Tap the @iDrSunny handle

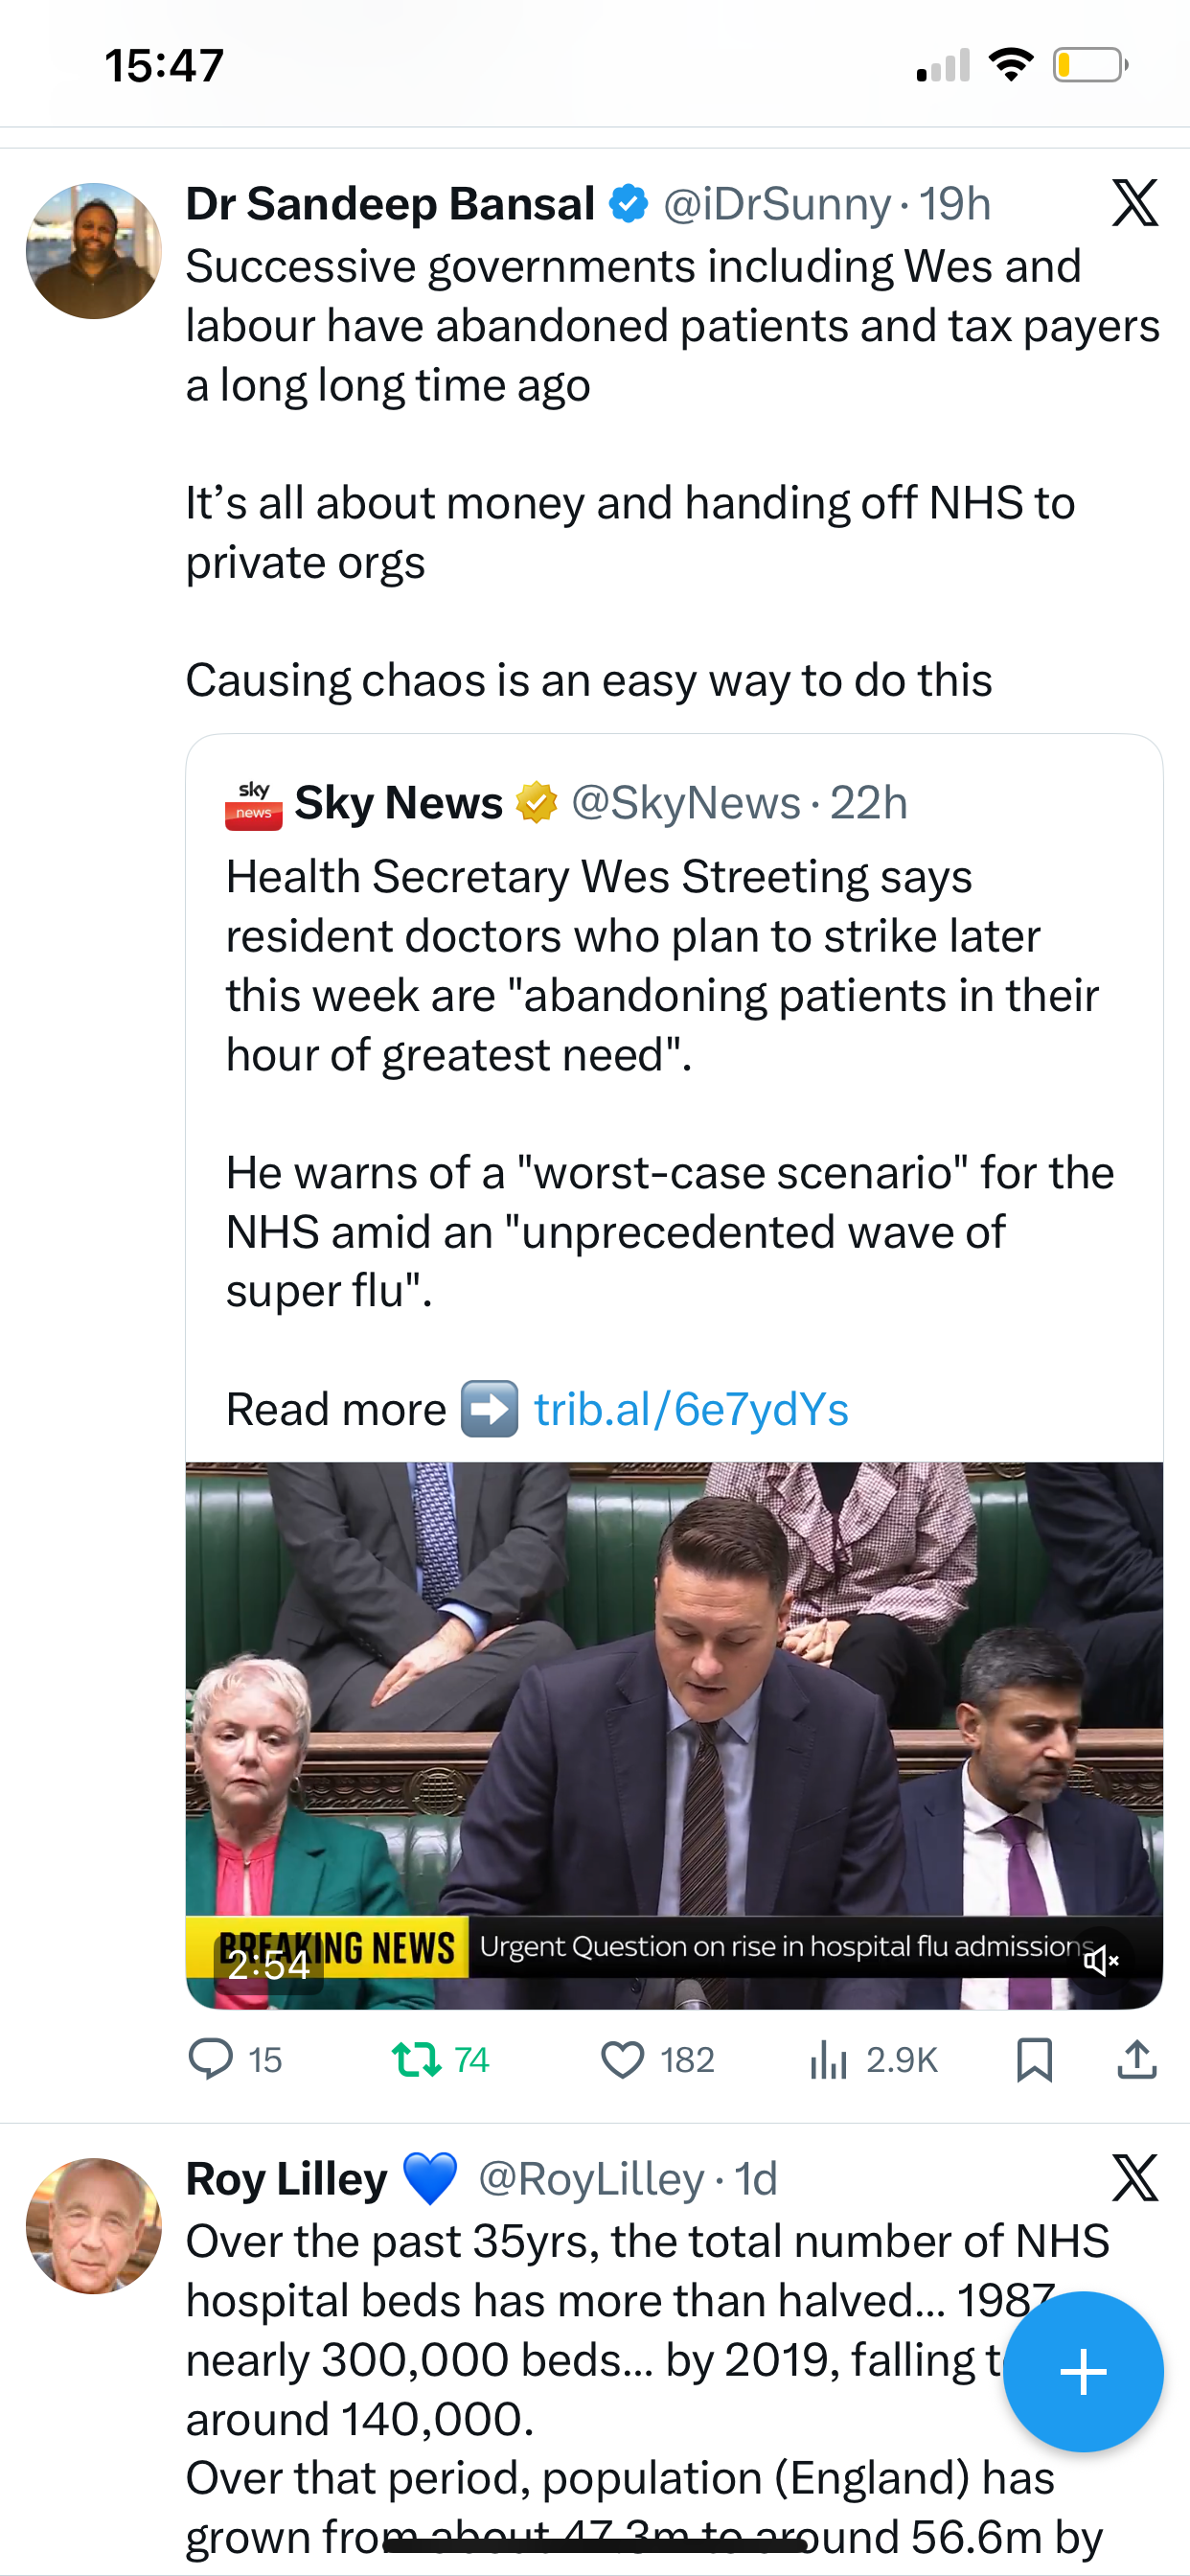point(776,204)
